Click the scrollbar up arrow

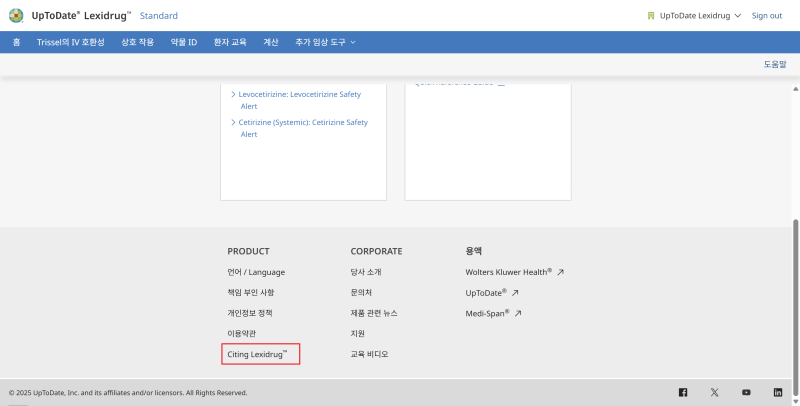[795, 89]
